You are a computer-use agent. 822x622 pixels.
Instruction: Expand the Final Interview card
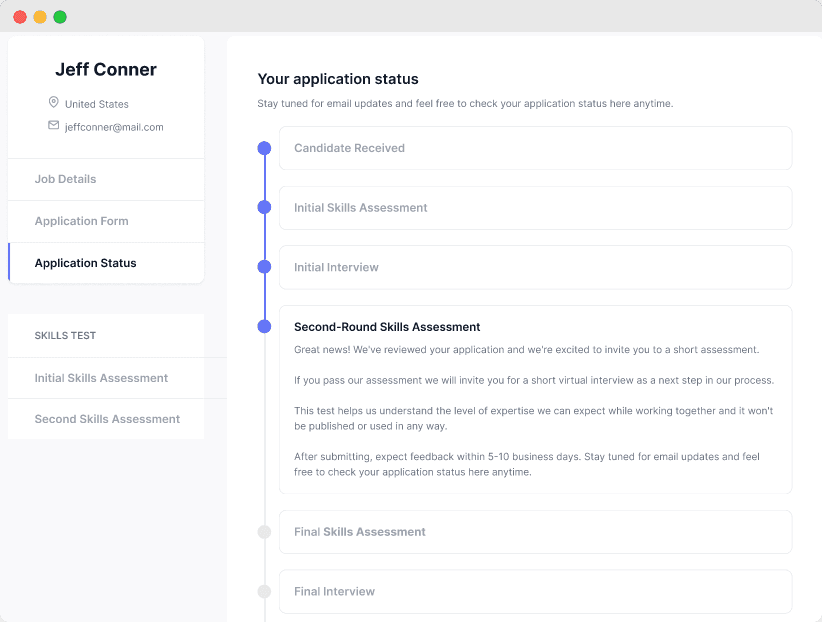click(535, 592)
